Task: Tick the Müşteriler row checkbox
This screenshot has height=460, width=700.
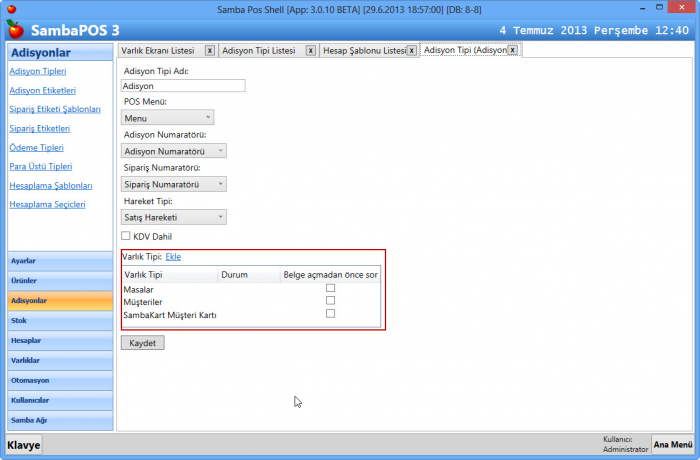Action: (330, 301)
